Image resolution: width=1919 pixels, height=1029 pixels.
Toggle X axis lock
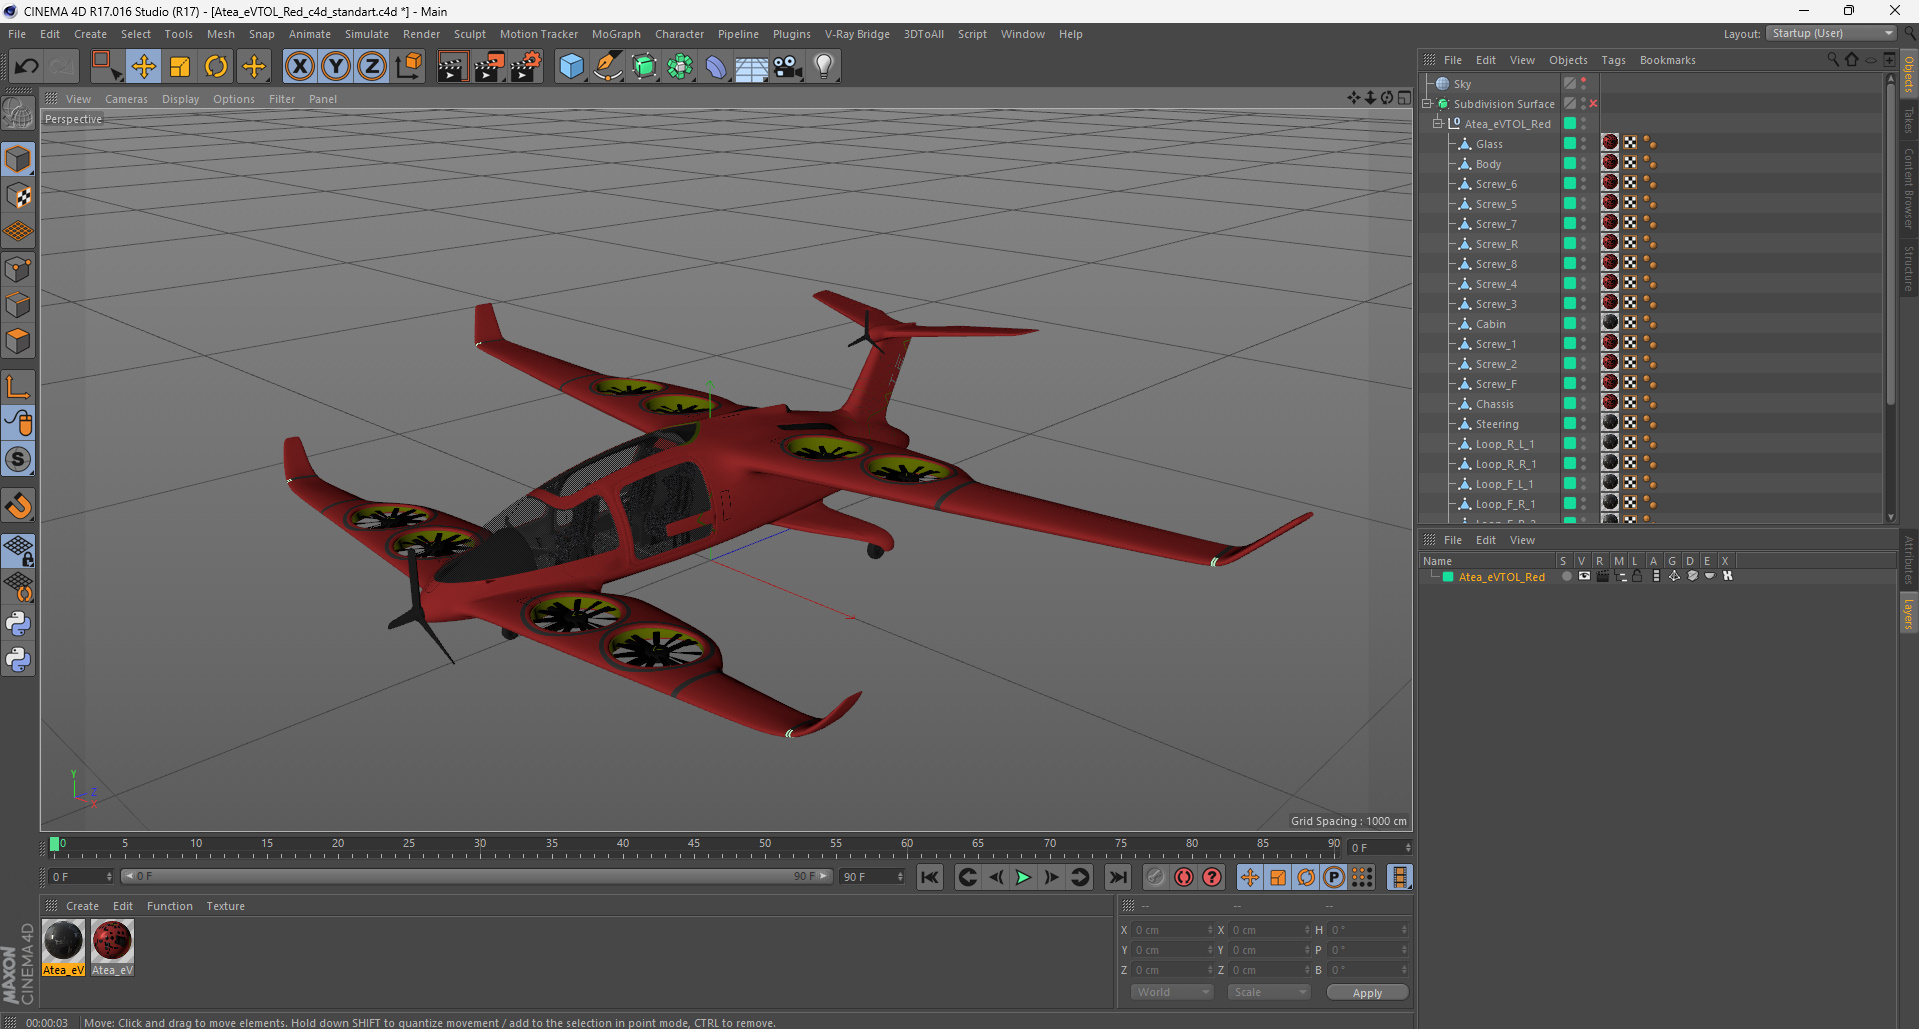(299, 67)
